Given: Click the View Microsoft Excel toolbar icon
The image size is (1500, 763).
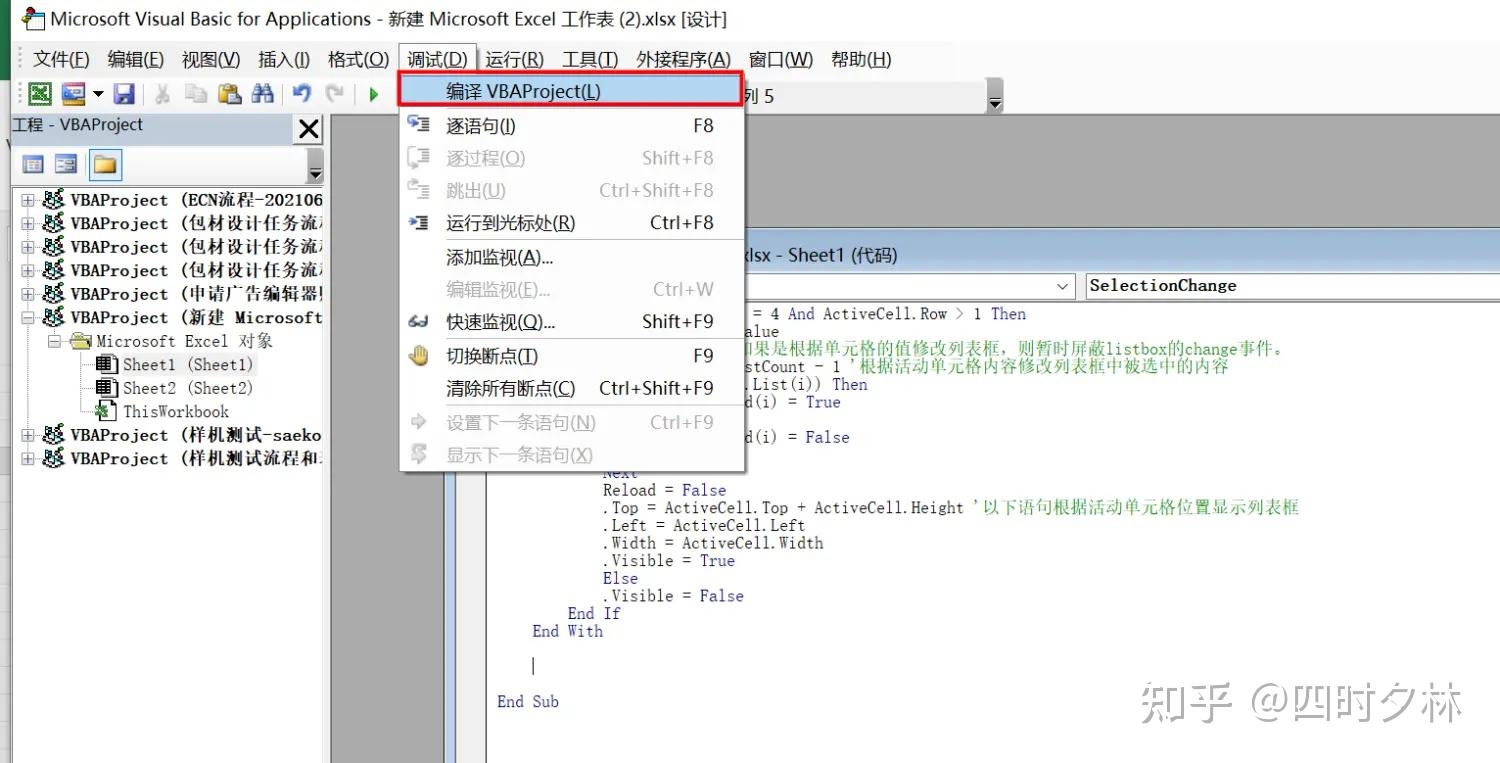Looking at the screenshot, I should tap(40, 94).
